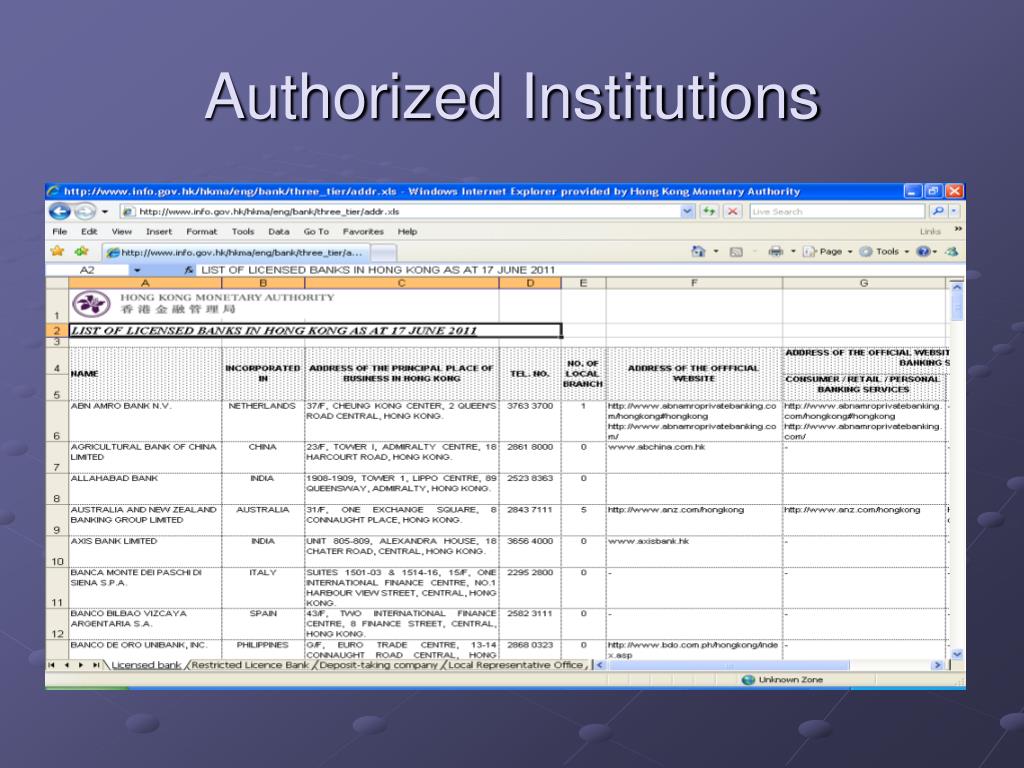Open the Insert menu
Screen dimensions: 1024x768
pos(159,231)
